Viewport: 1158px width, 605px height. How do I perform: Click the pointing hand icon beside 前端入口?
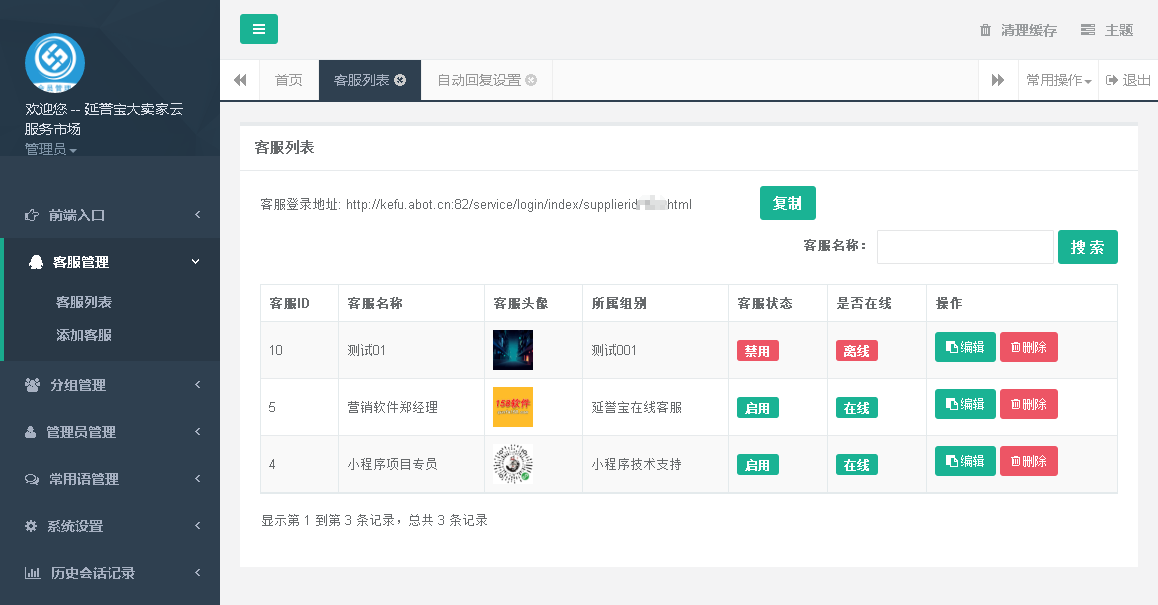tap(32, 215)
